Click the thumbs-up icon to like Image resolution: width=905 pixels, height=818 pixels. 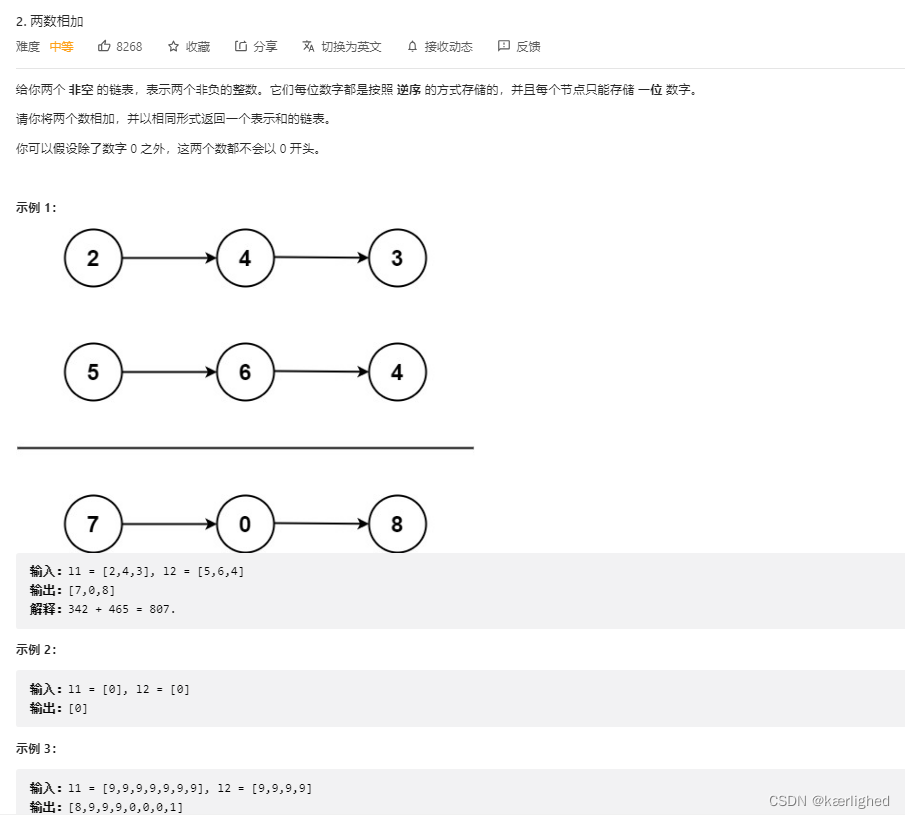tap(104, 46)
